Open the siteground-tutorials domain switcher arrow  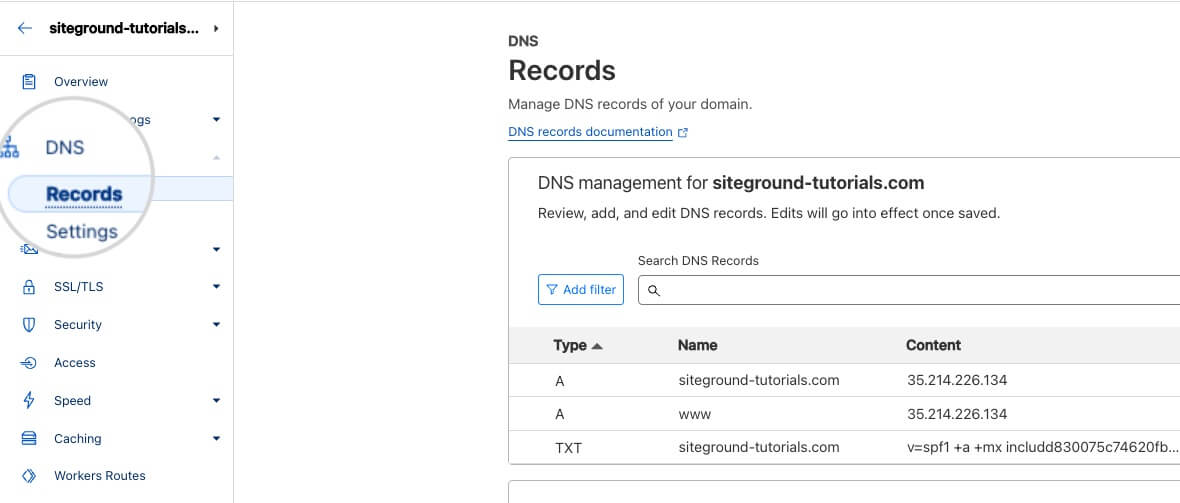(x=216, y=29)
